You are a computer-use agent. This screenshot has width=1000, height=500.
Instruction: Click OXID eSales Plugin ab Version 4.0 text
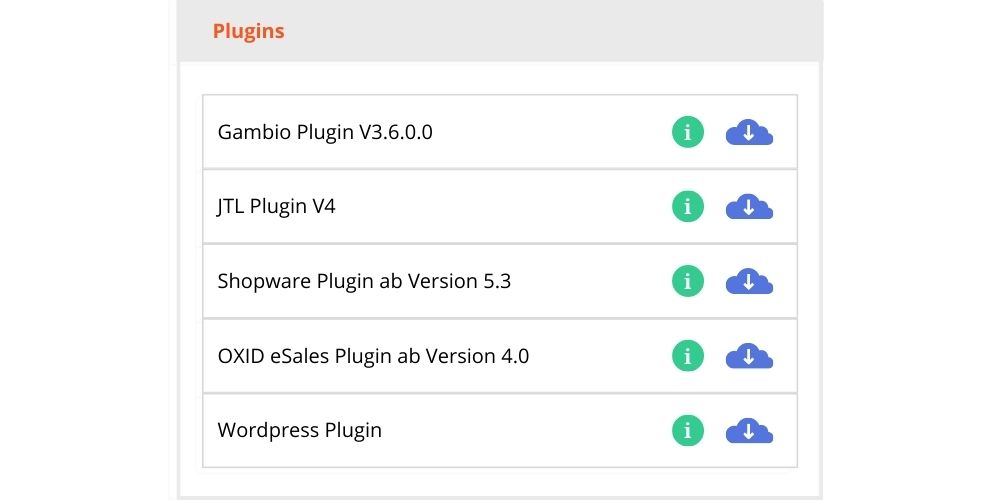click(x=373, y=355)
